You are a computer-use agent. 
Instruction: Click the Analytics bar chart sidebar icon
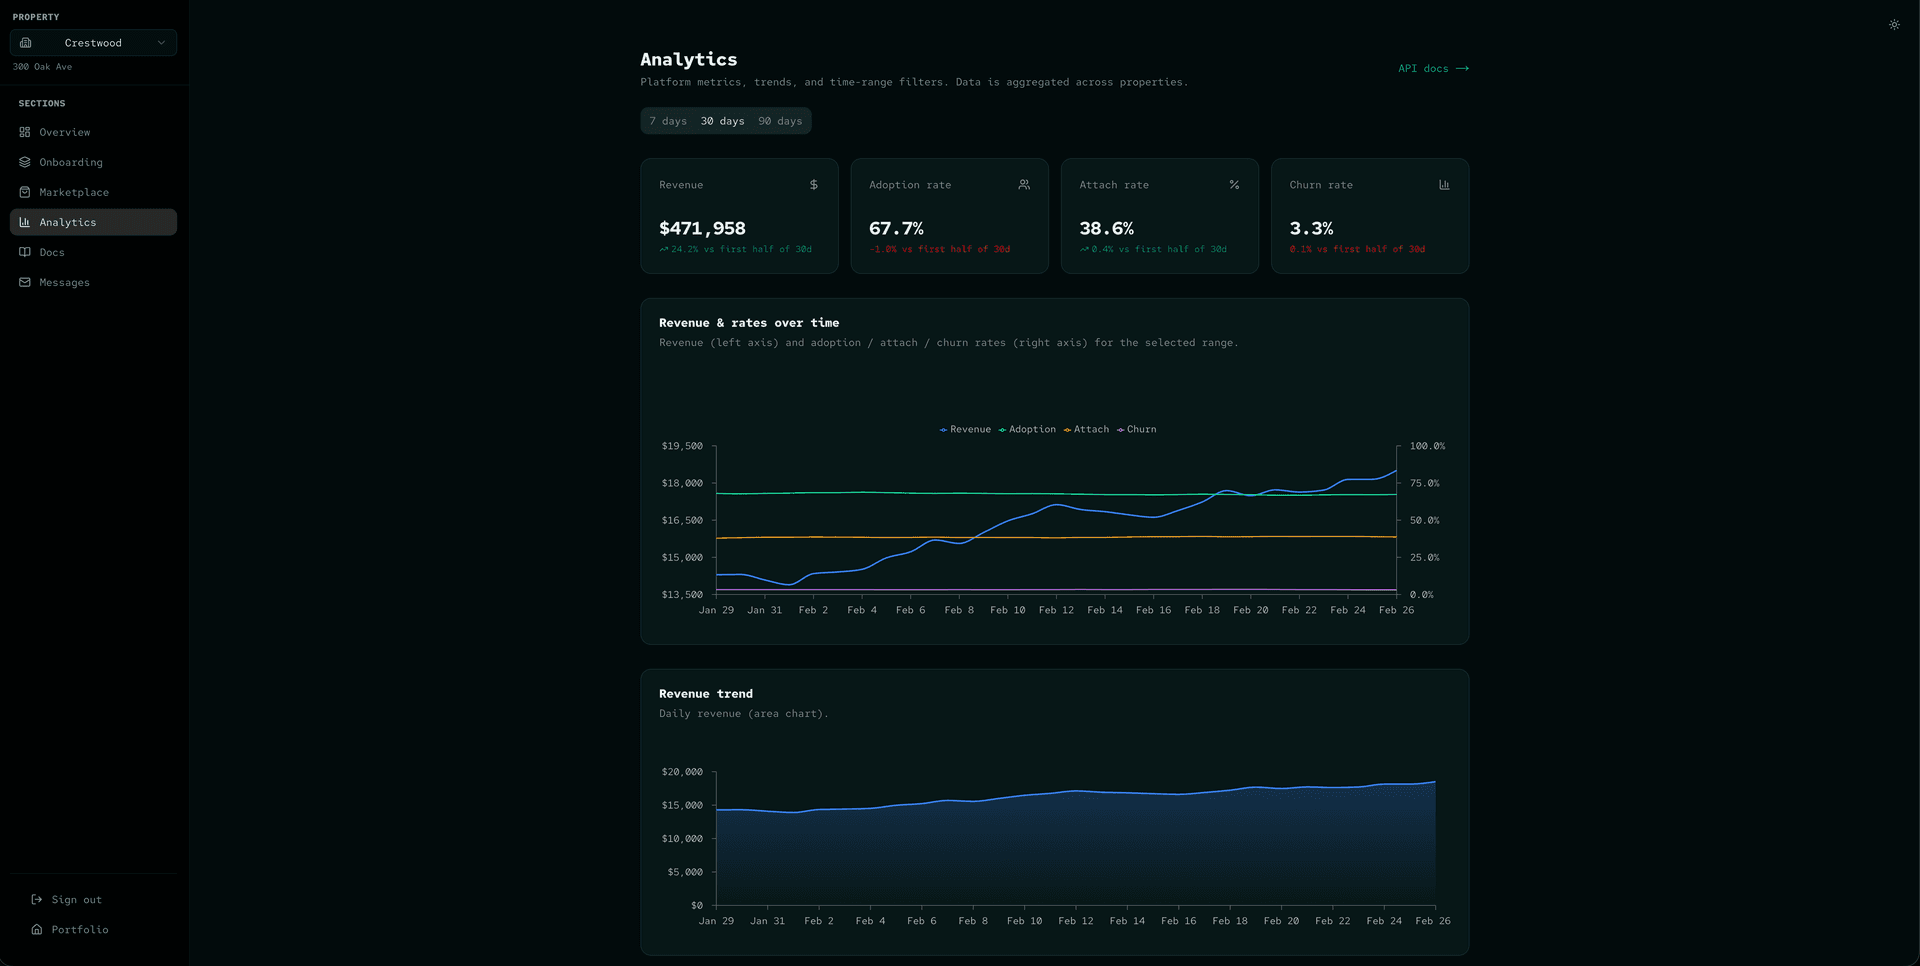pyautogui.click(x=25, y=222)
